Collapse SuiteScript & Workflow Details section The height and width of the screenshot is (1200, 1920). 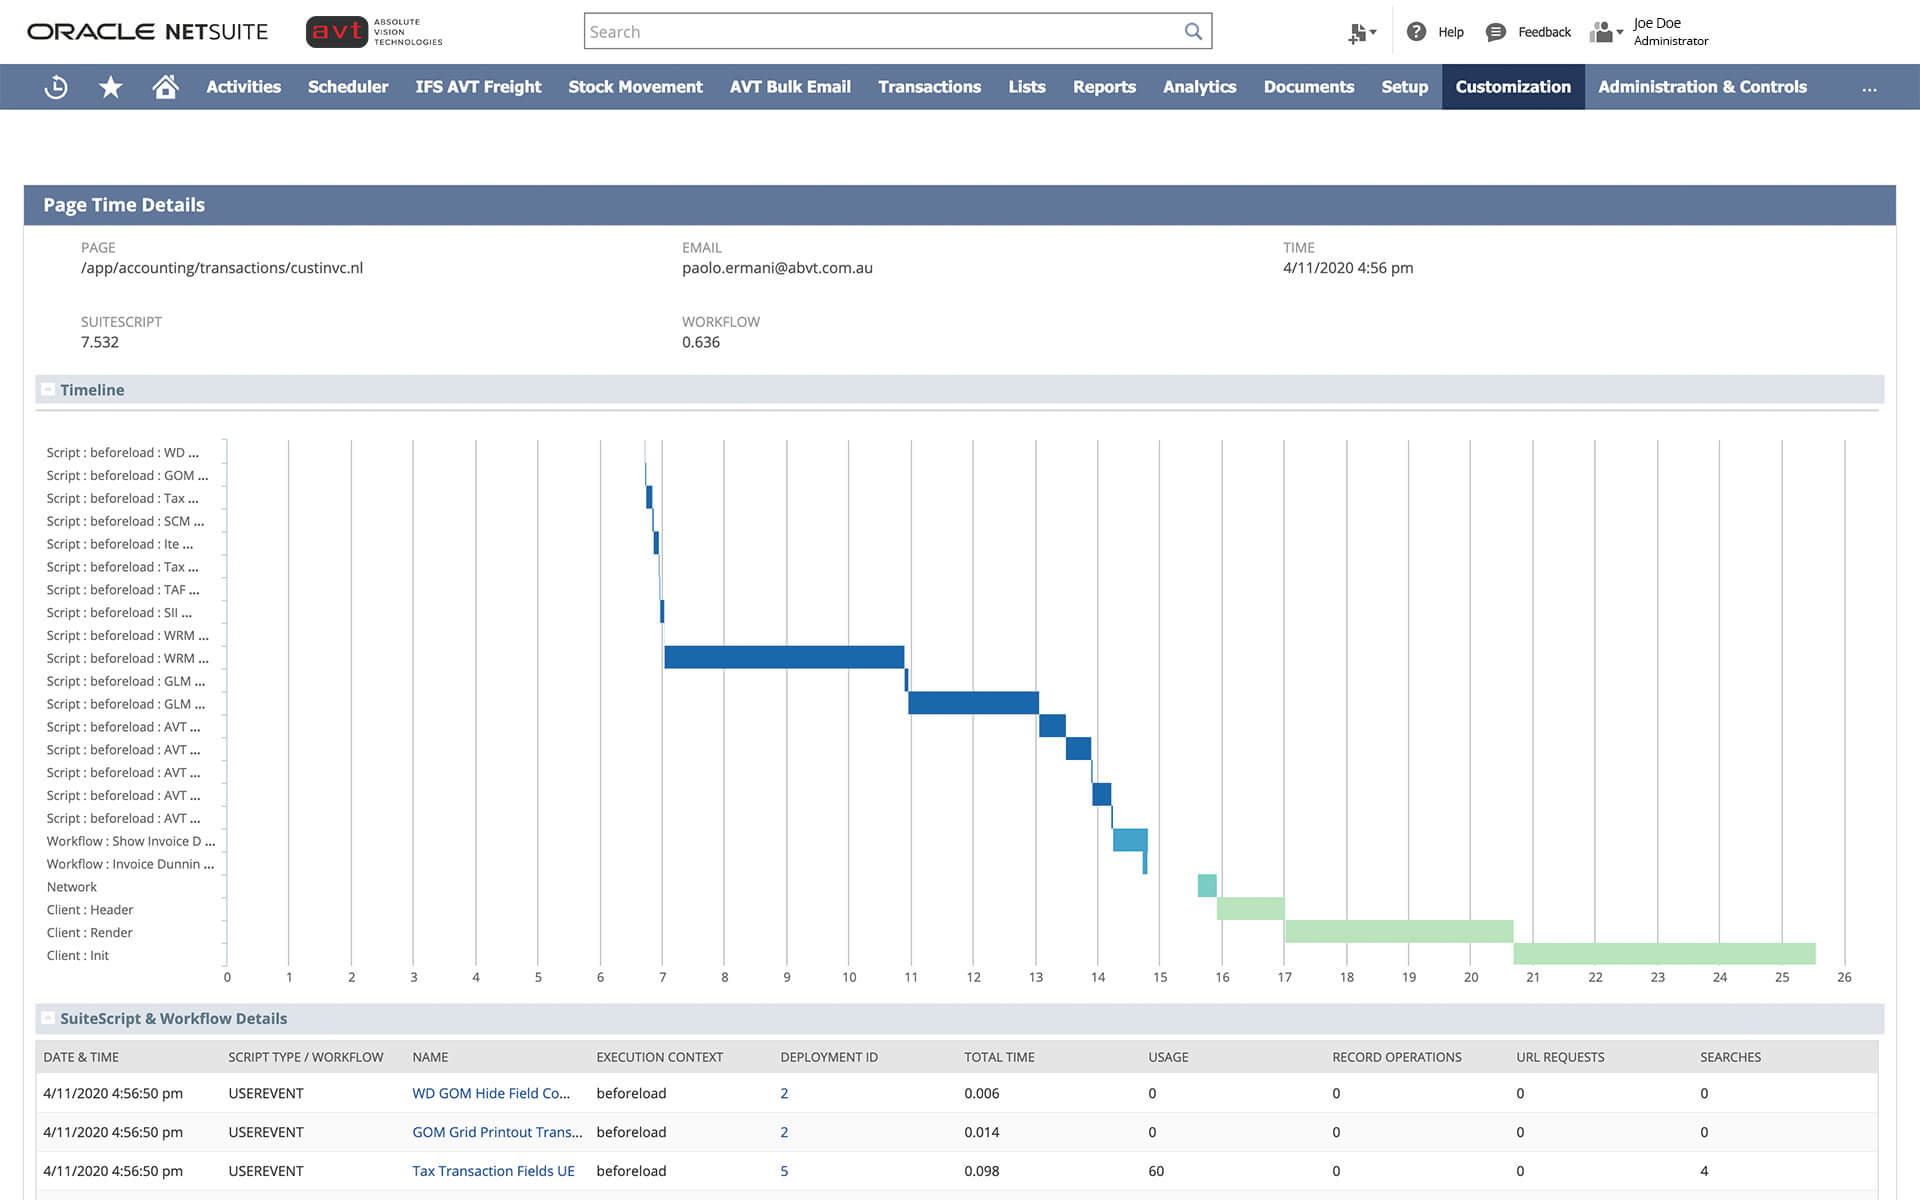click(48, 1018)
